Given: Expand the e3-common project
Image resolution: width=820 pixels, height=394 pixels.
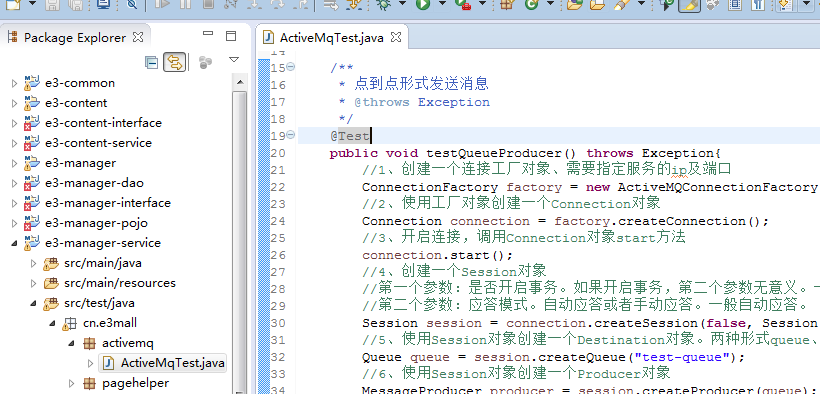Looking at the screenshot, I should tap(14, 83).
